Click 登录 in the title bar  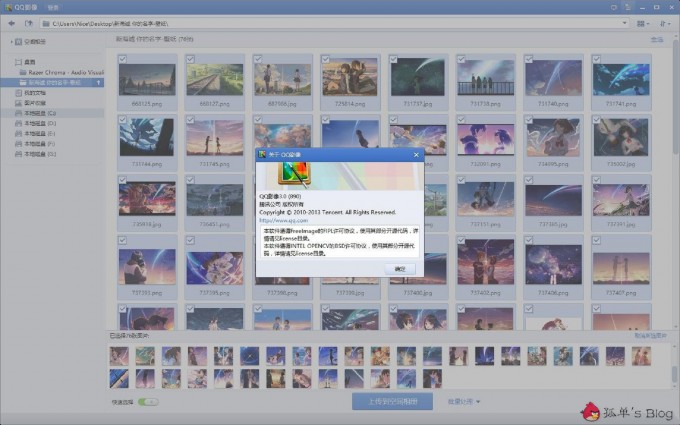coord(53,7)
